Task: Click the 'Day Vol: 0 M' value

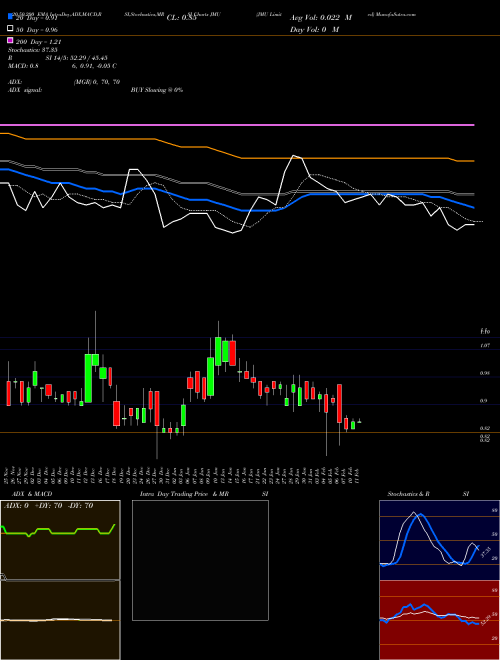Action: tap(314, 29)
